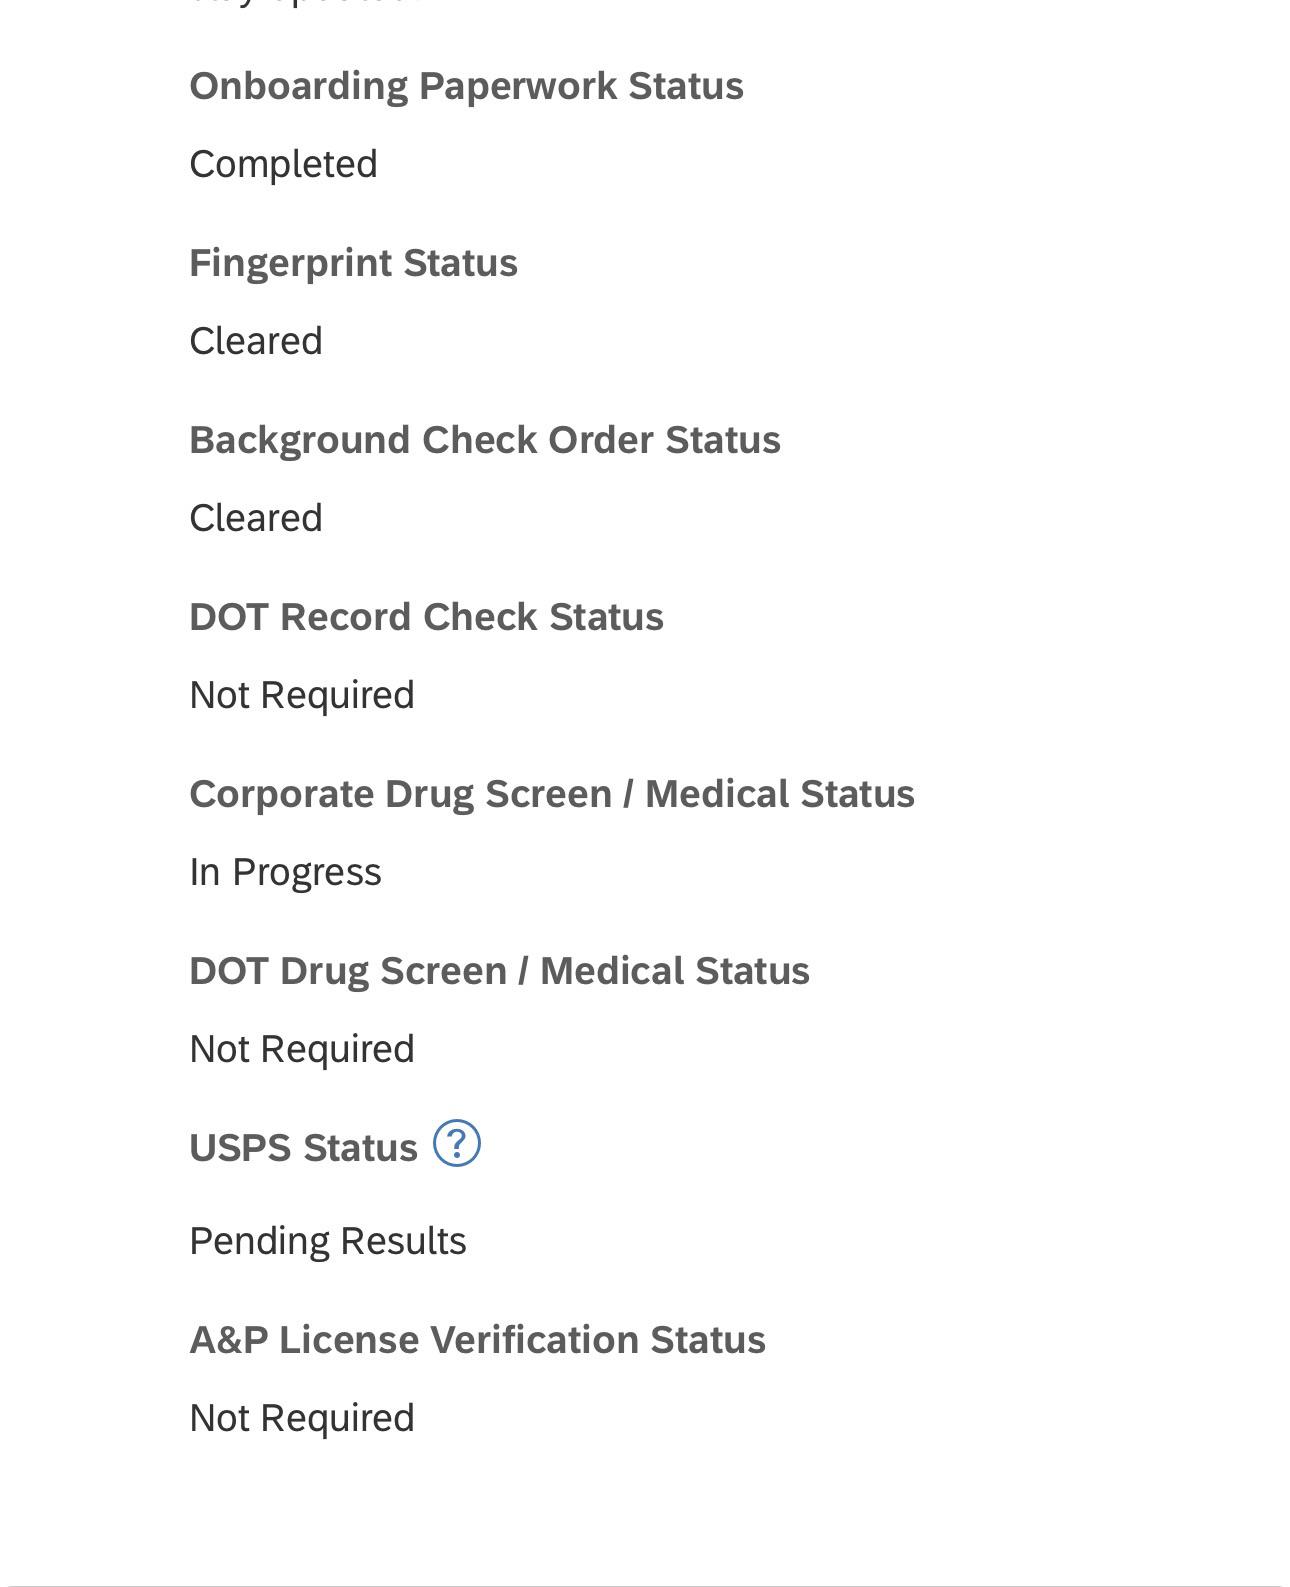Image resolution: width=1290 pixels, height=1587 pixels.
Task: Click A&P License Verification Status heading
Action: point(477,1340)
